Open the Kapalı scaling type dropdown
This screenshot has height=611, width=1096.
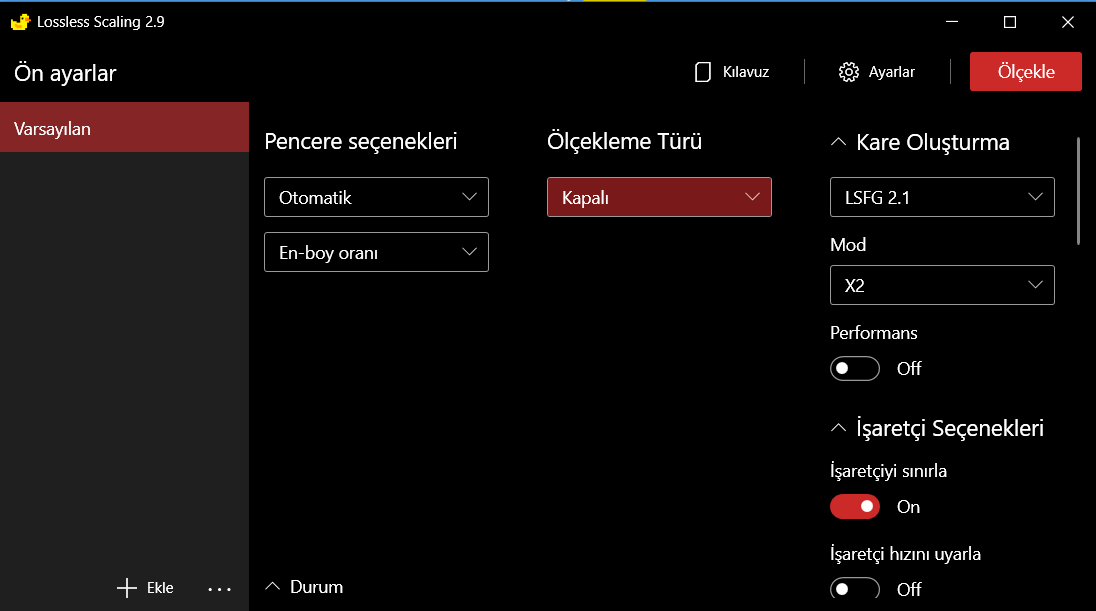659,197
